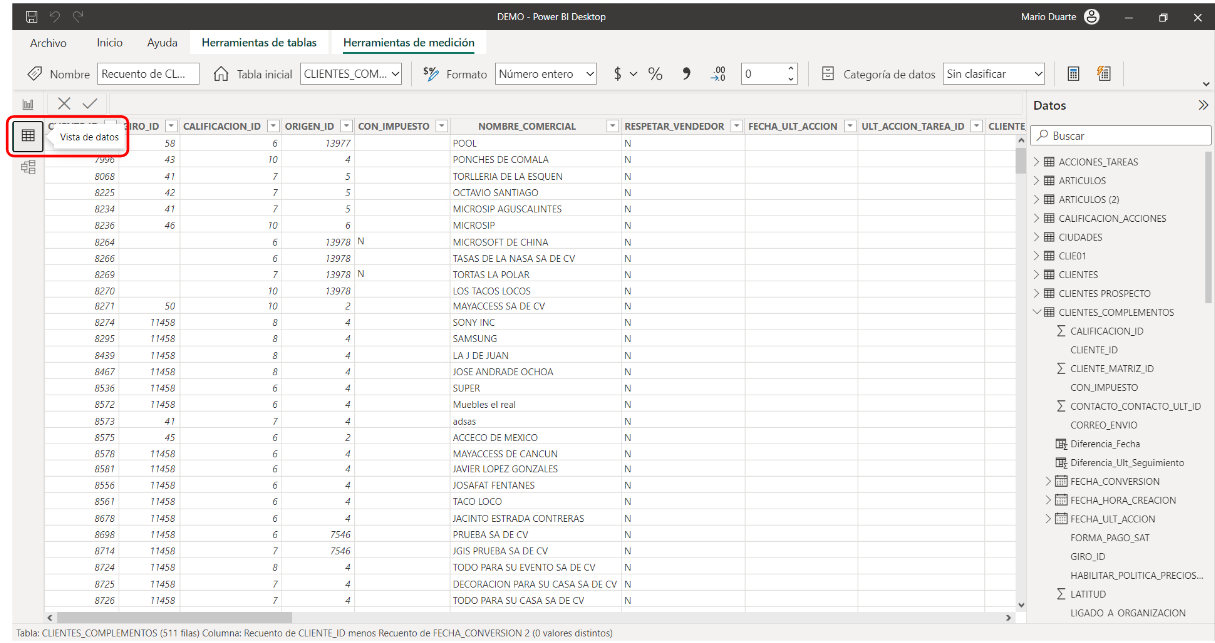Viewport: 1215px width, 643px height.
Task: Click the save icon in title bar
Action: pyautogui.click(x=31, y=17)
